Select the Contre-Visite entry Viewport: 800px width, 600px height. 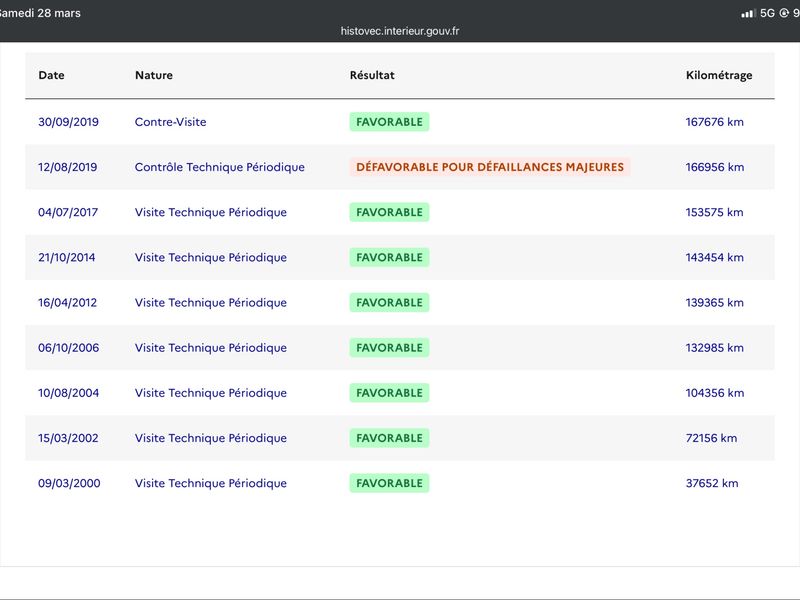click(x=171, y=122)
